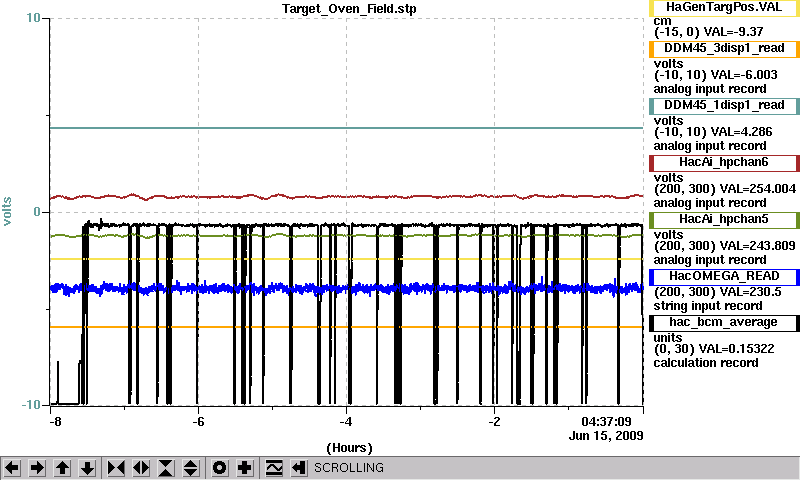The height and width of the screenshot is (480, 800).
Task: Click the right arrow pan button
Action: click(37, 468)
